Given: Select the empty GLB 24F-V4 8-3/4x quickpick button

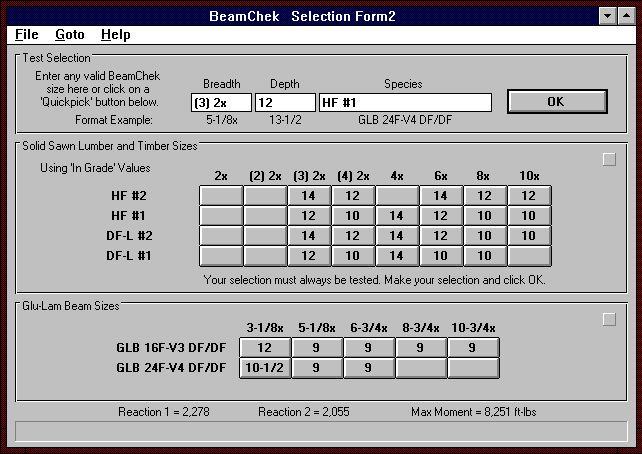Looking at the screenshot, I should 421,368.
